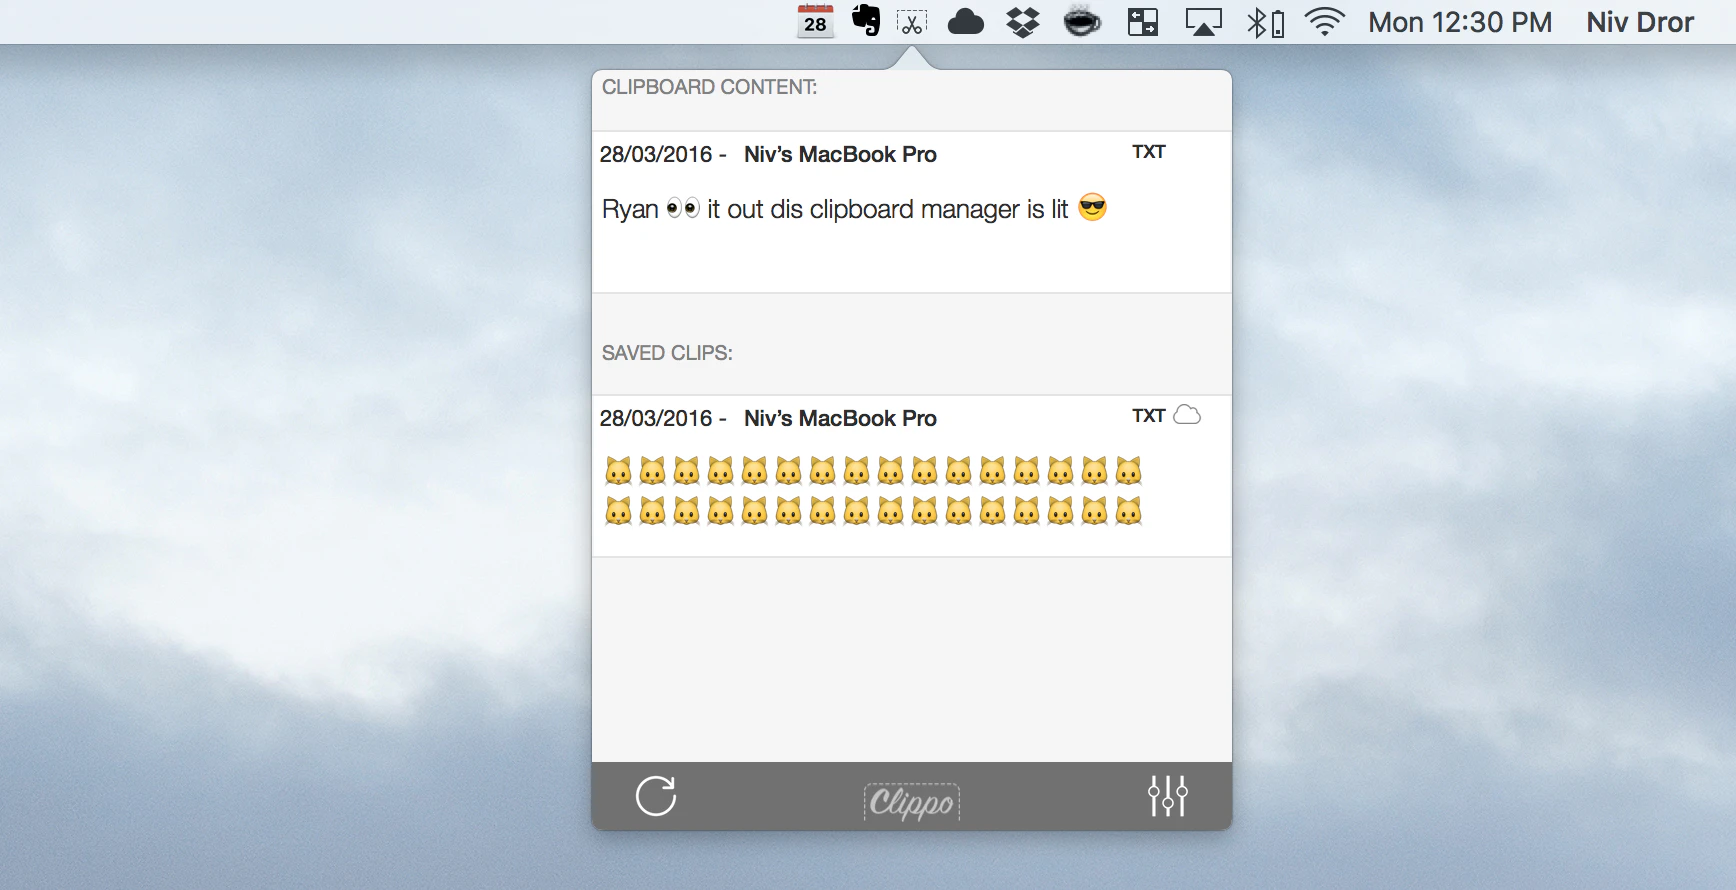The width and height of the screenshot is (1736, 890).
Task: Open the Dropbox menu bar icon
Action: tap(1023, 22)
